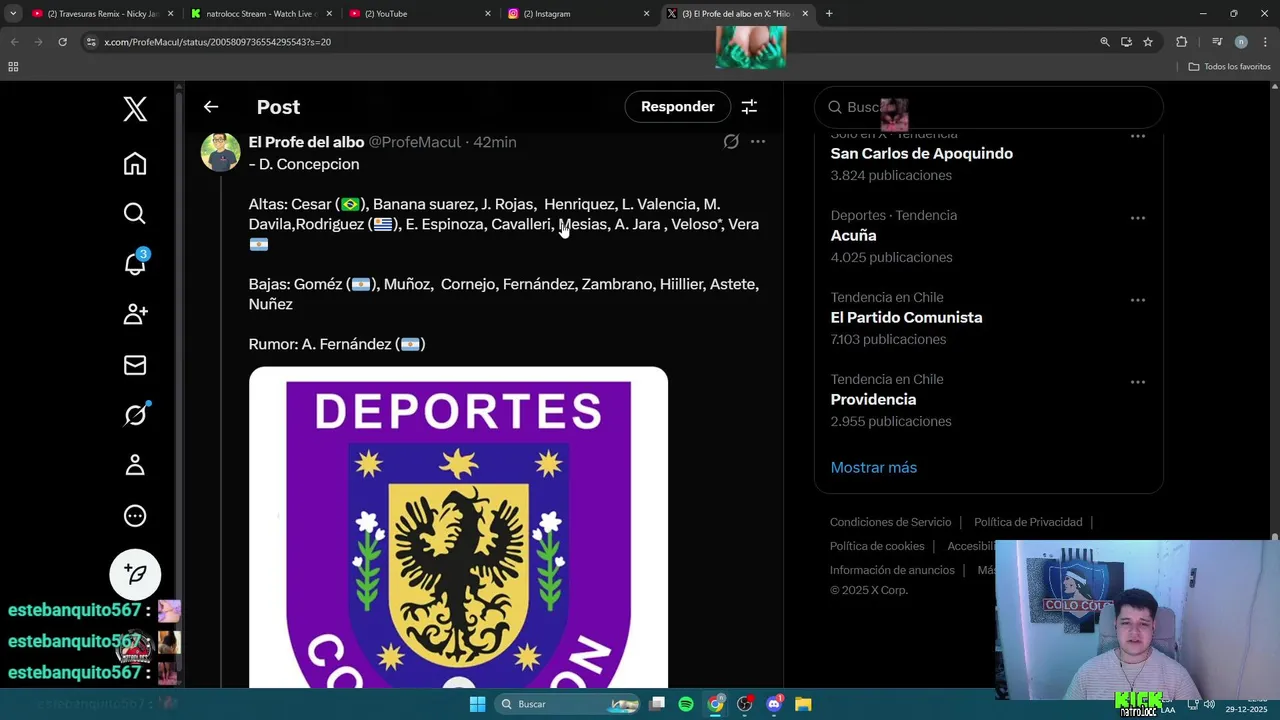
Task: Open the apps grid in bookmarks bar
Action: 13,67
